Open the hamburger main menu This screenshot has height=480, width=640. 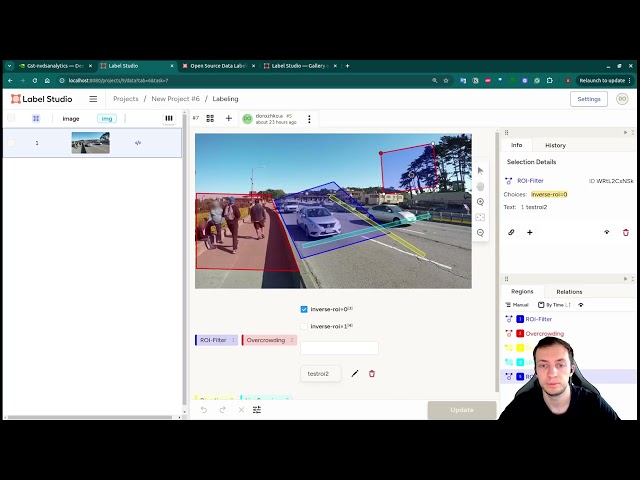[93, 99]
